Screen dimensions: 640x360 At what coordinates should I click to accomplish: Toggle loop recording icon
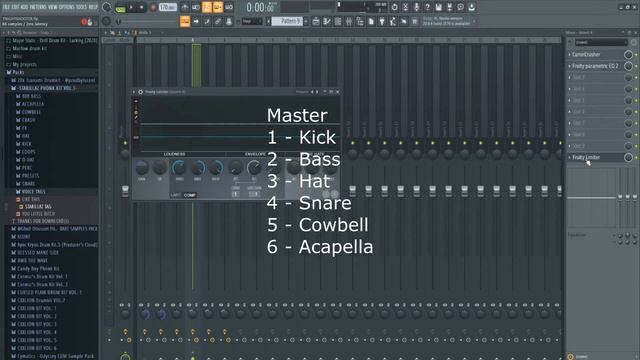coord(229,7)
